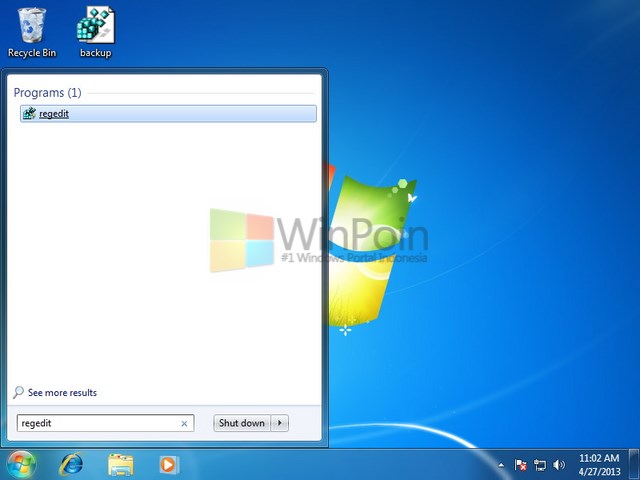Click the Programs (1) header
Viewport: 640px width, 480px height.
coord(47,93)
